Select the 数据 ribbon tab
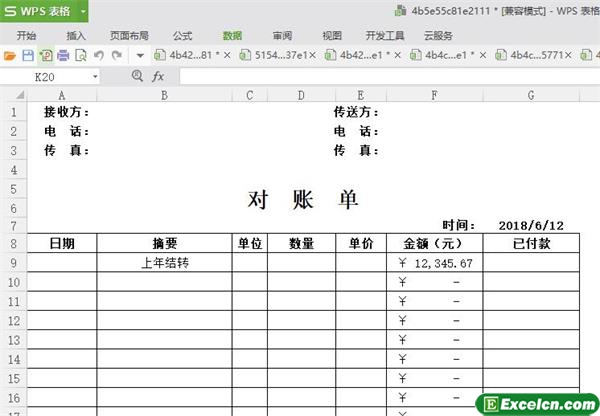Image resolution: width=600 pixels, height=416 pixels. point(232,36)
